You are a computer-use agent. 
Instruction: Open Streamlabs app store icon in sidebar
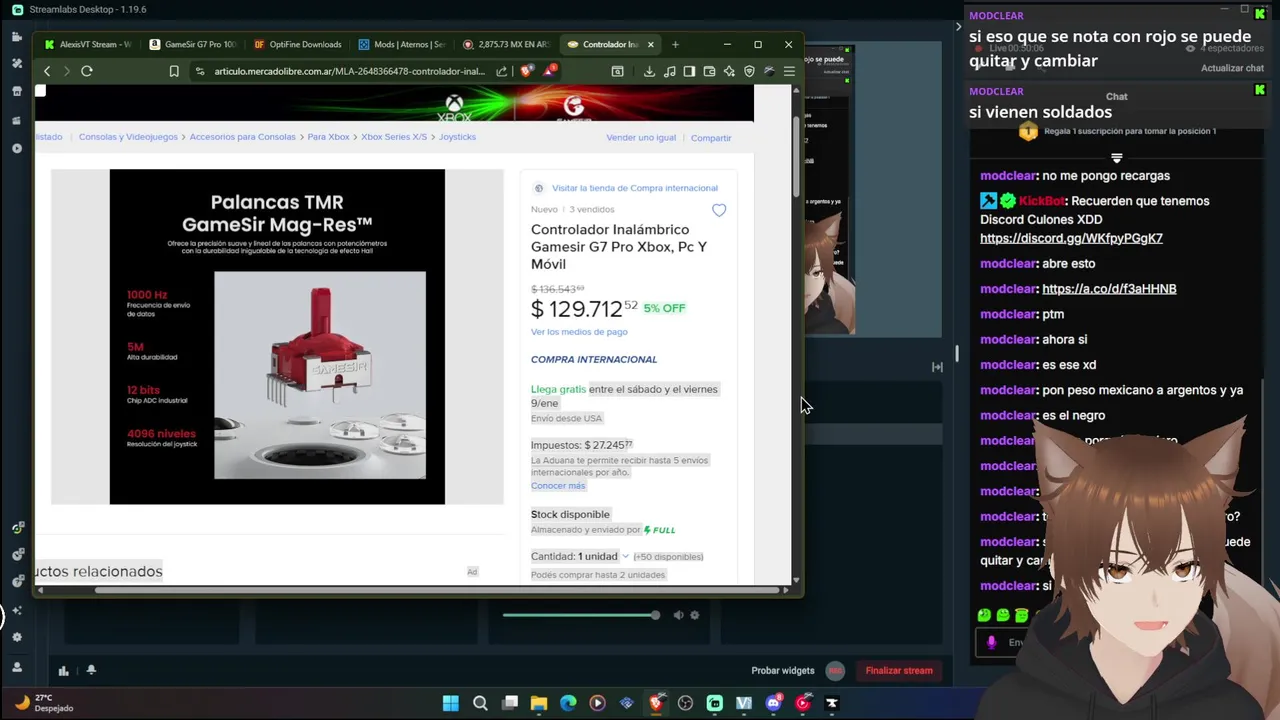click(17, 91)
